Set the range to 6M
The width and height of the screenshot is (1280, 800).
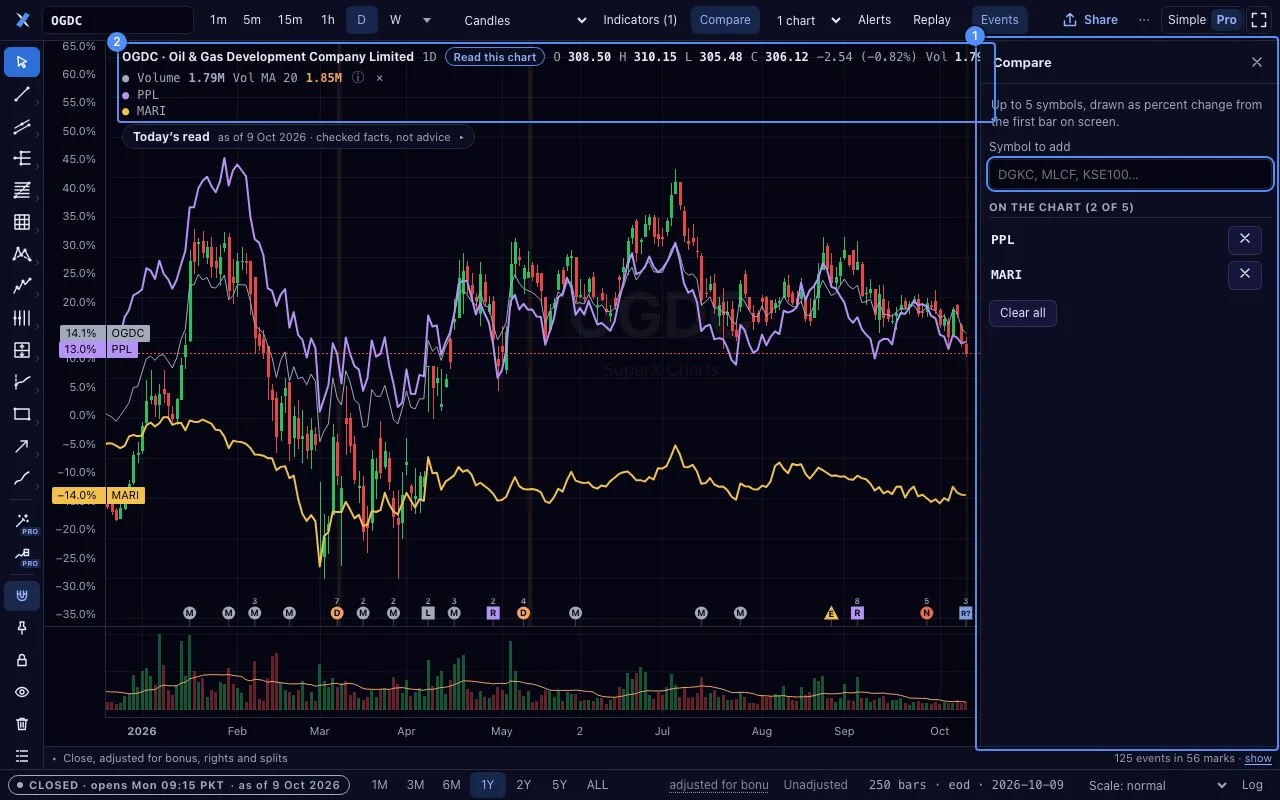tap(451, 785)
